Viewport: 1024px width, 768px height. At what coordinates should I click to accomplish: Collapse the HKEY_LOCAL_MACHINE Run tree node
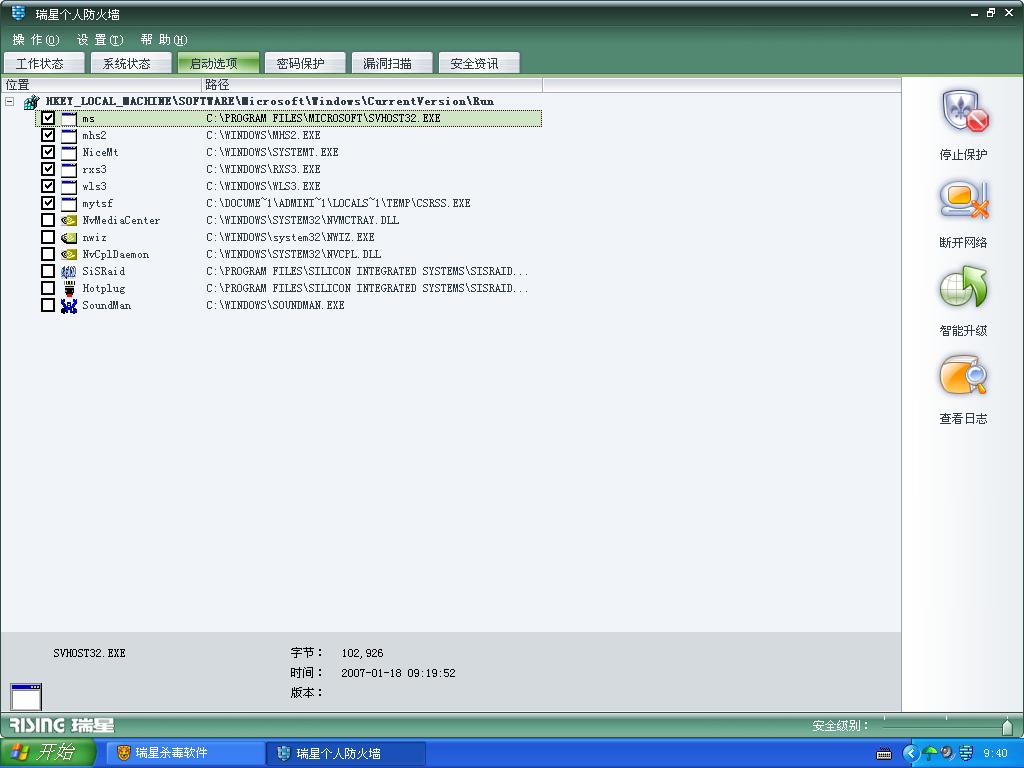tap(10, 102)
